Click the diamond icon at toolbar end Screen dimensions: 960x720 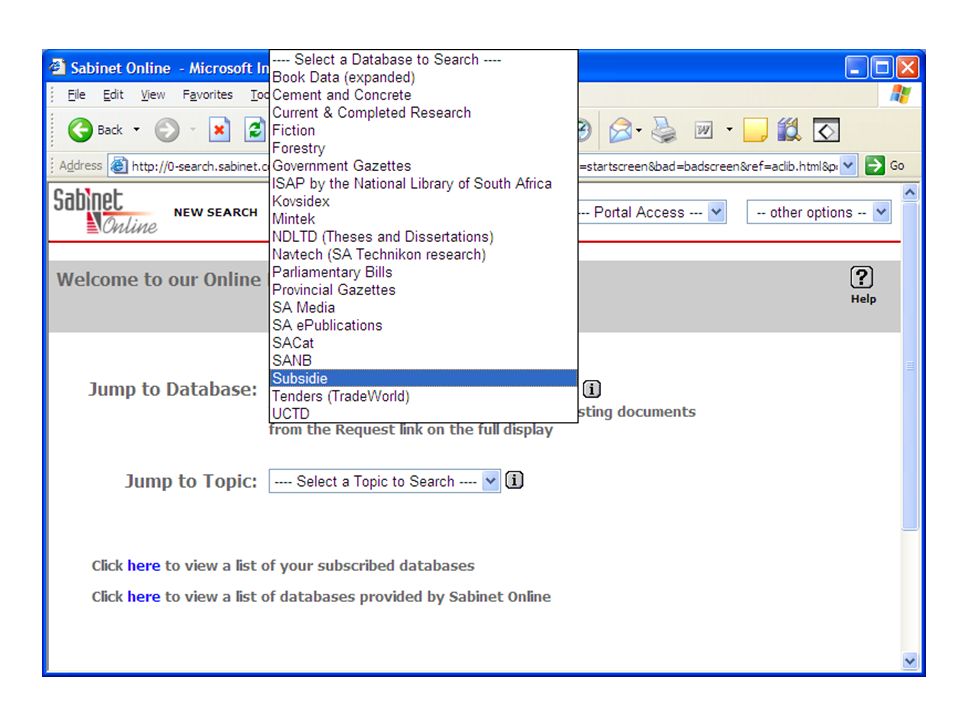coord(826,130)
